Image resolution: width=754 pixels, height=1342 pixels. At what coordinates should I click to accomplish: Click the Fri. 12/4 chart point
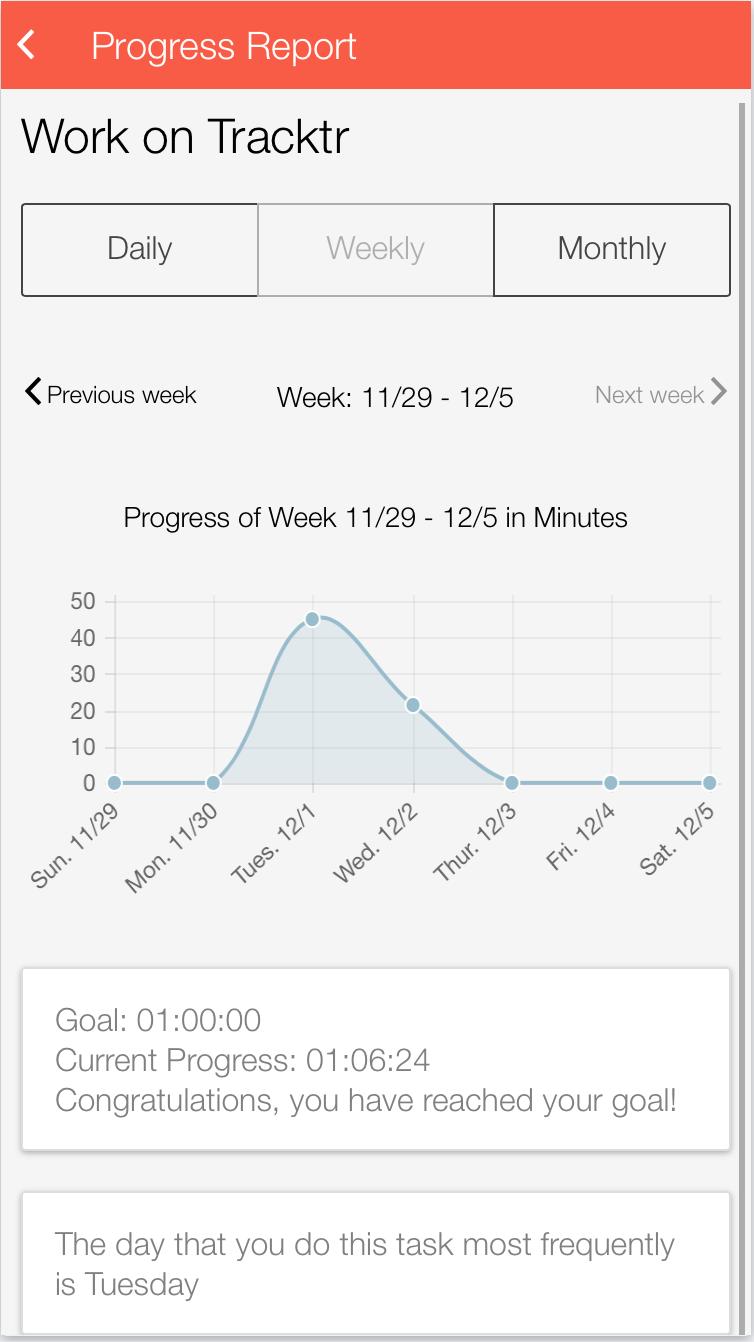coord(610,782)
